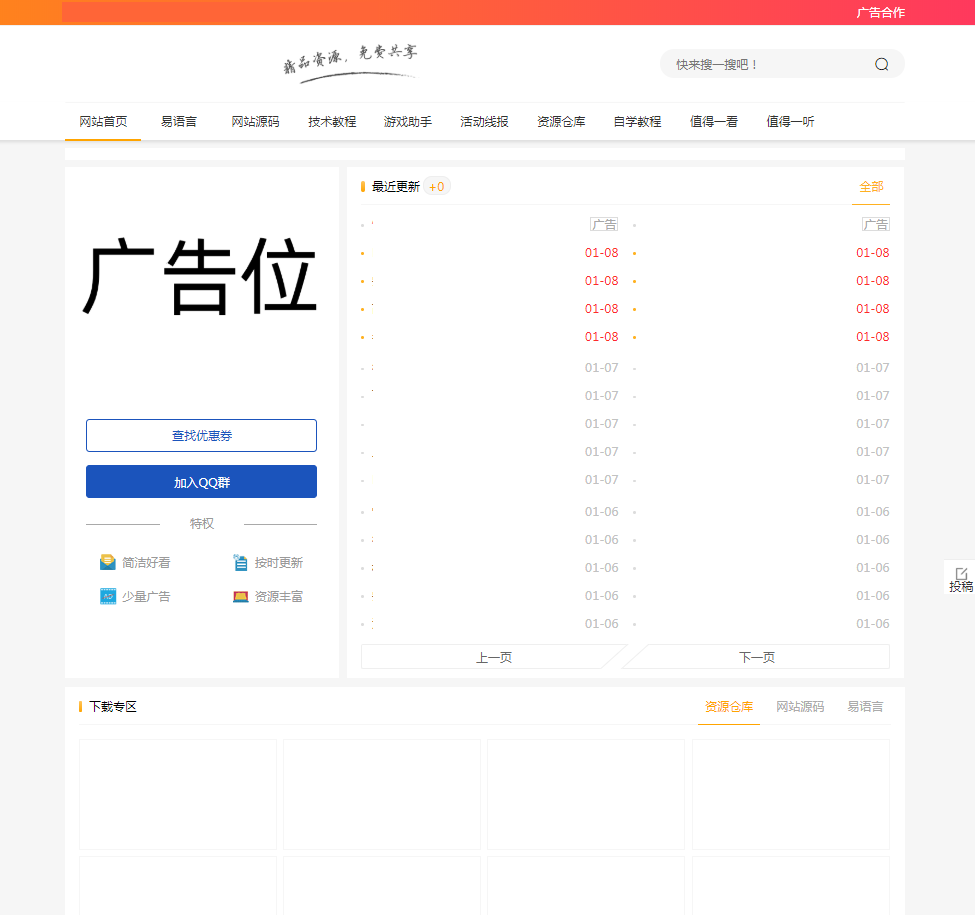The image size is (975, 915).
Task: Select 全部 to view all recent updates
Action: [869, 187]
